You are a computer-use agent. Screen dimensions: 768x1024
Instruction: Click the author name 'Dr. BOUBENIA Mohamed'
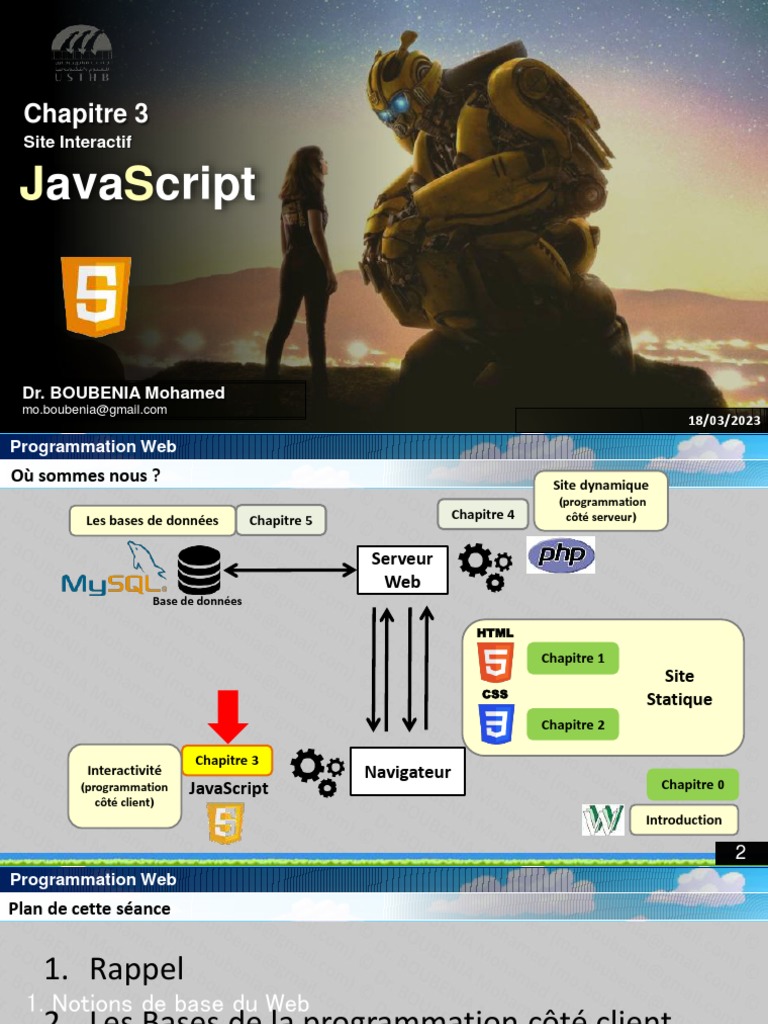(123, 392)
